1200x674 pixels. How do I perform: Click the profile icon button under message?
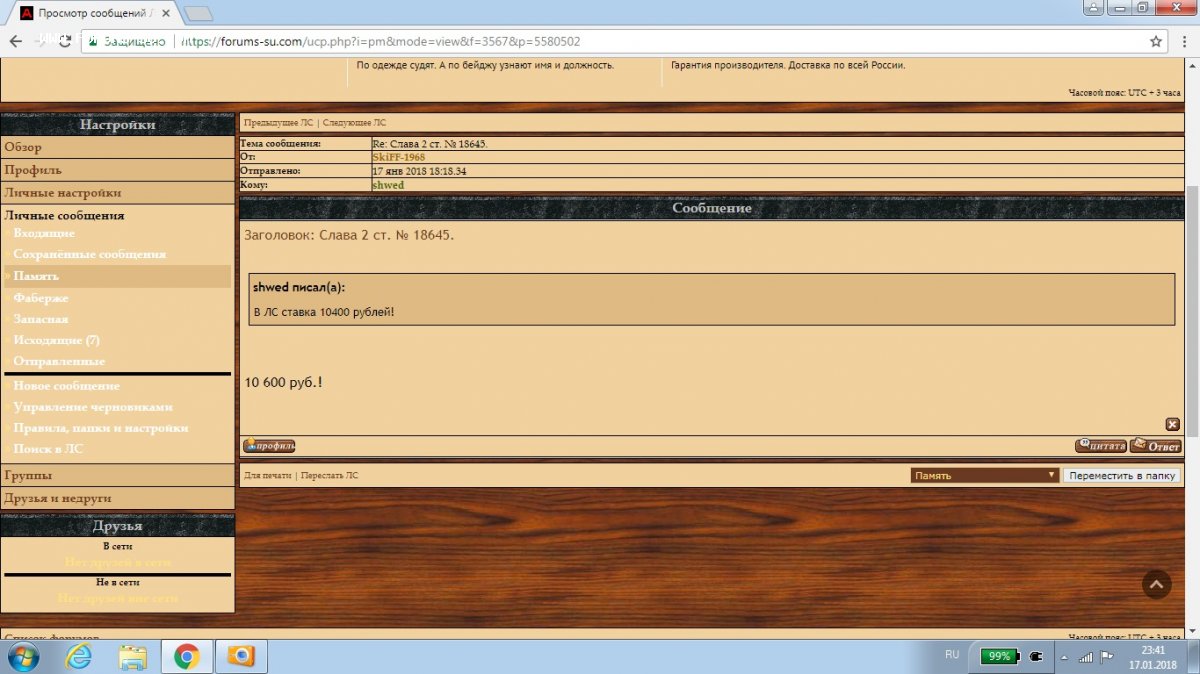[269, 446]
